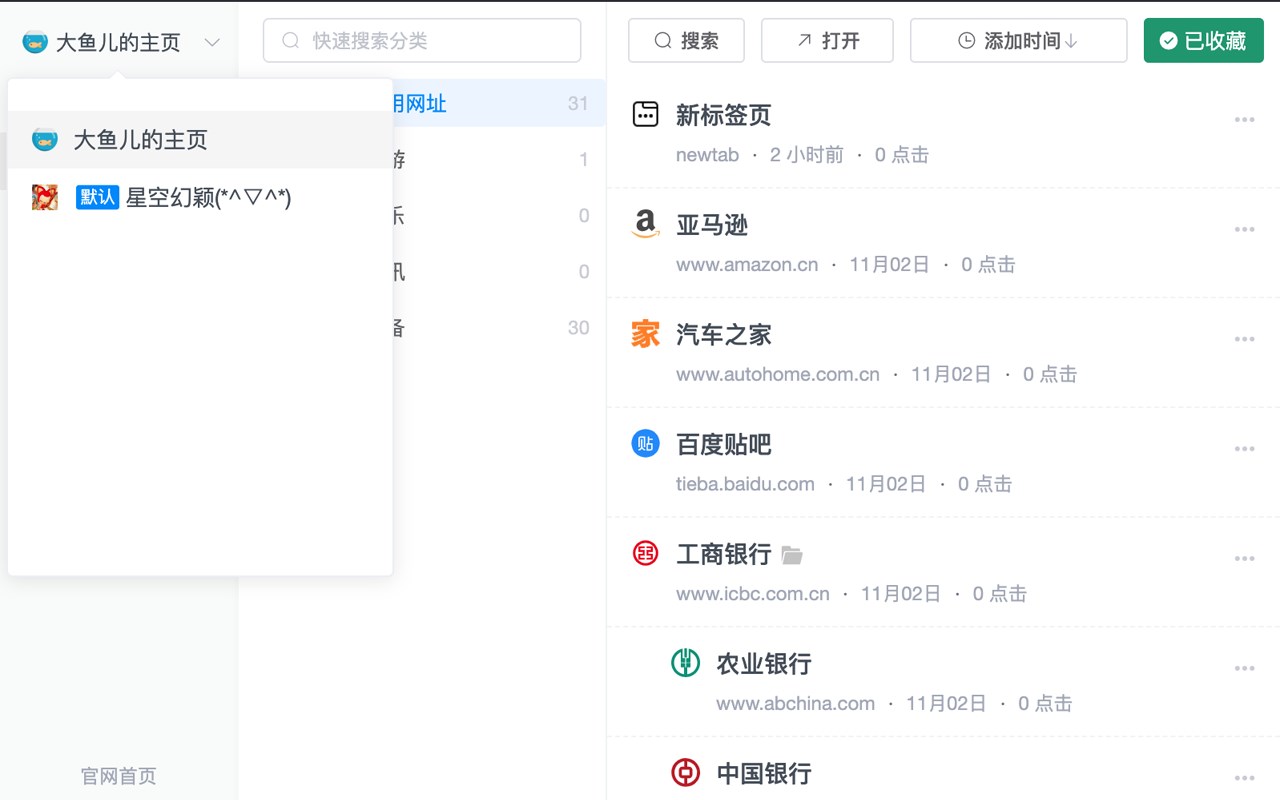Image resolution: width=1280 pixels, height=800 pixels.
Task: Select the category row showing count 1
Action: point(499,159)
